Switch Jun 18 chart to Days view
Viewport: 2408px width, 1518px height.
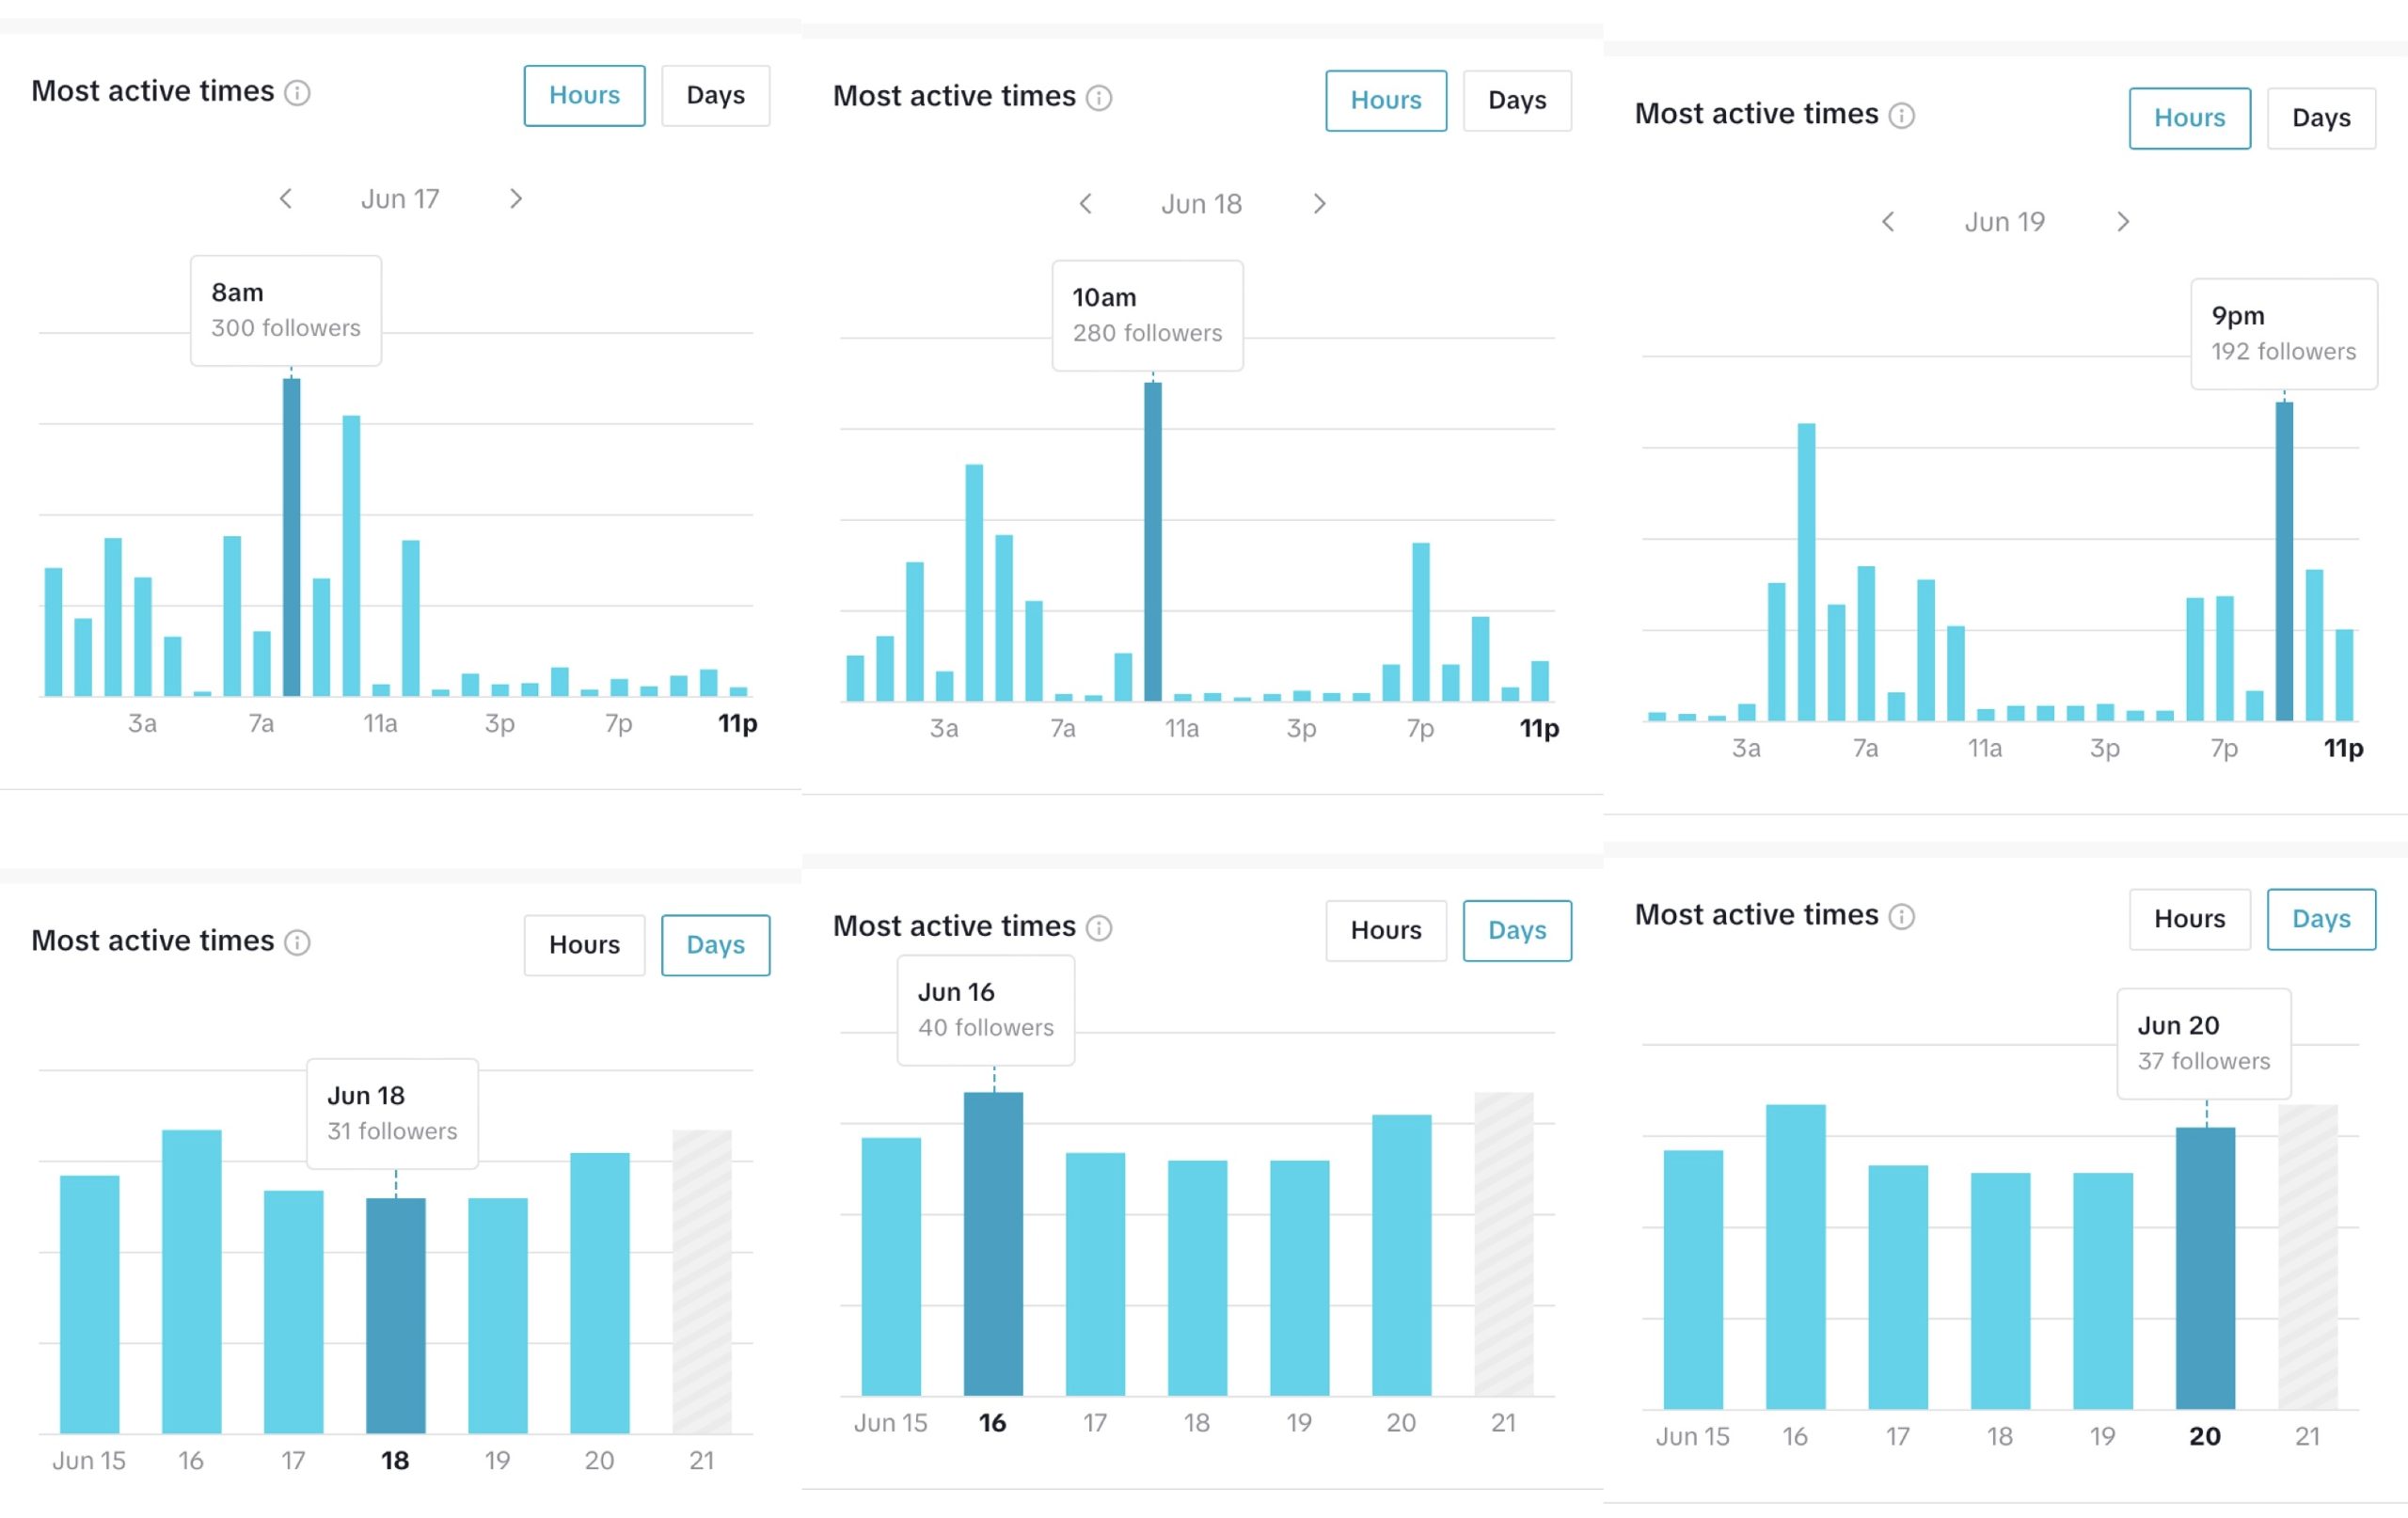1516,101
